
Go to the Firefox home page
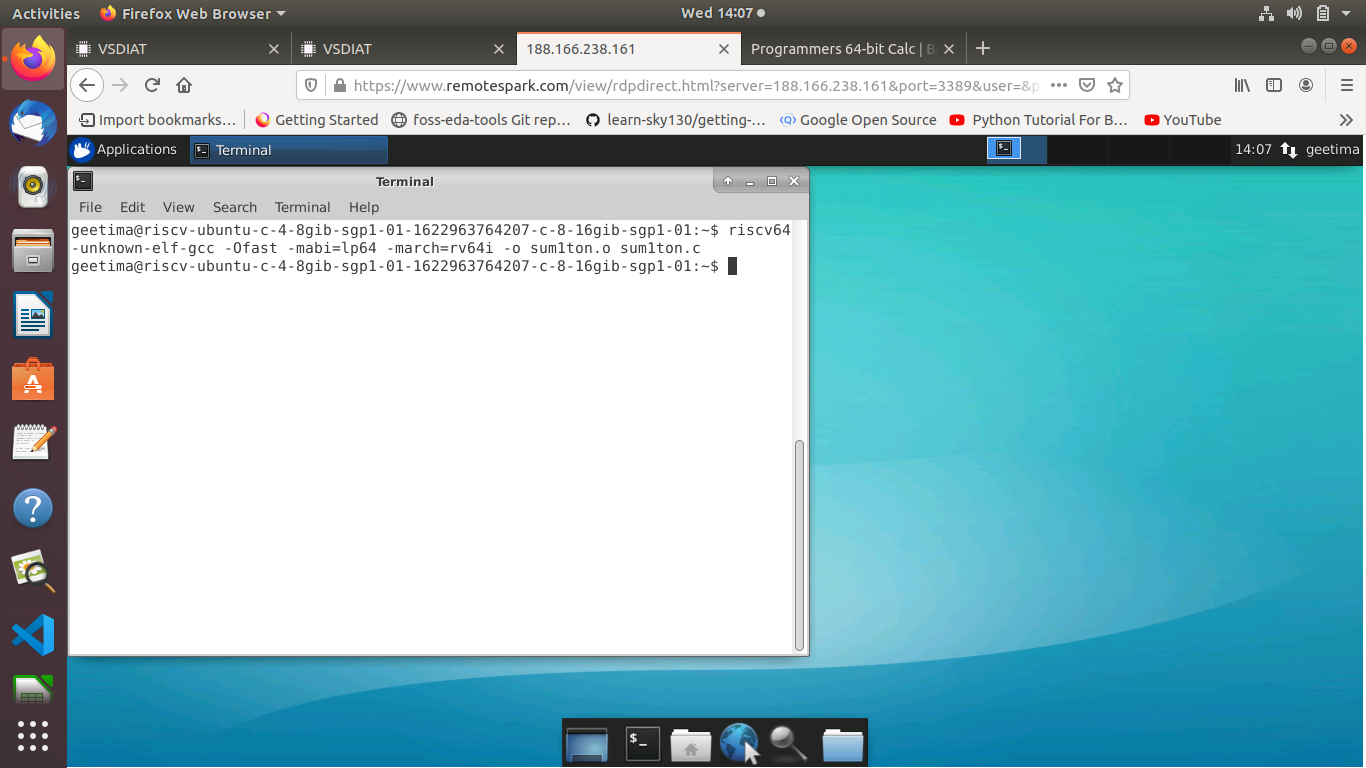[184, 86]
